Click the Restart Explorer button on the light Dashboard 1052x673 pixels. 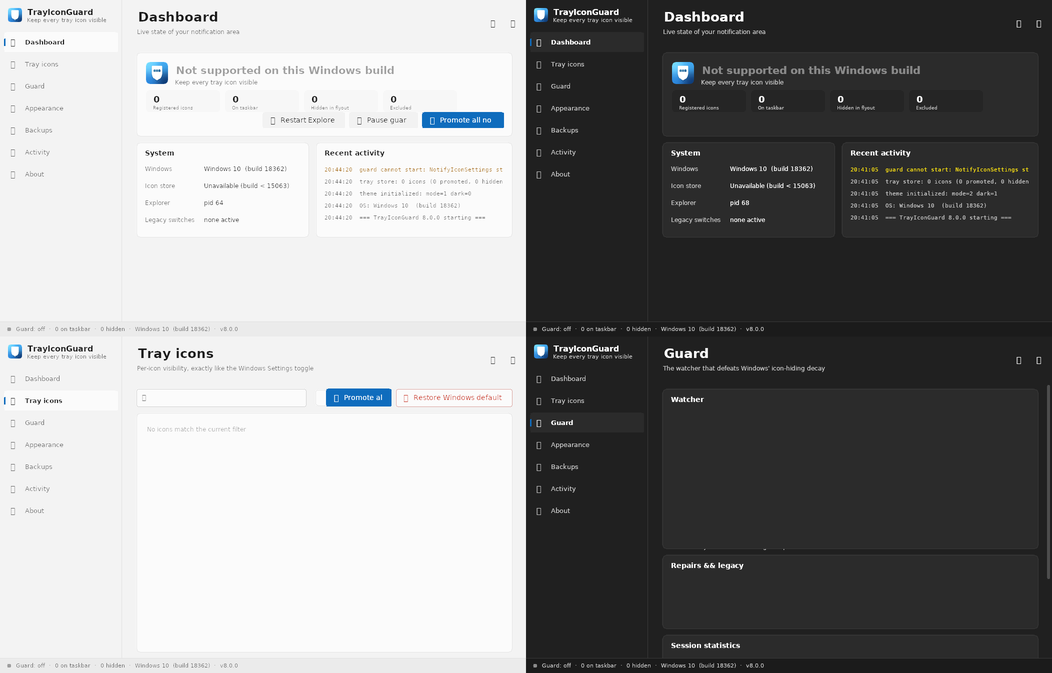(303, 120)
